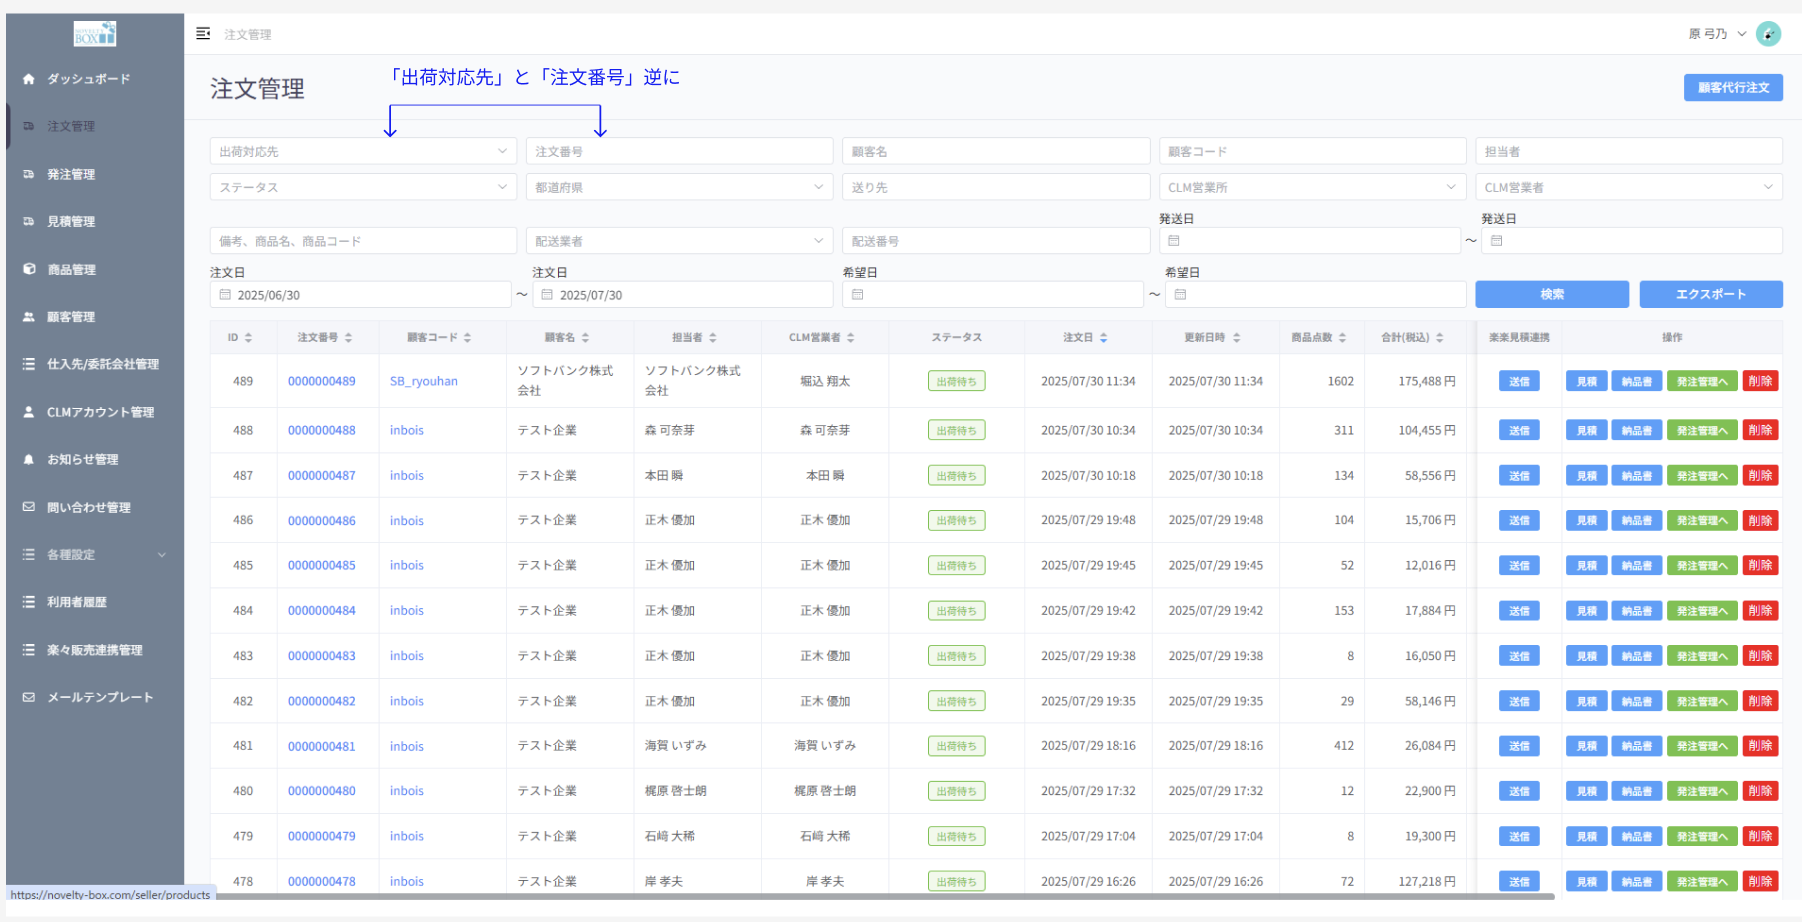Open order link 0000000489
Screen dimensions: 1802x922
click(321, 381)
